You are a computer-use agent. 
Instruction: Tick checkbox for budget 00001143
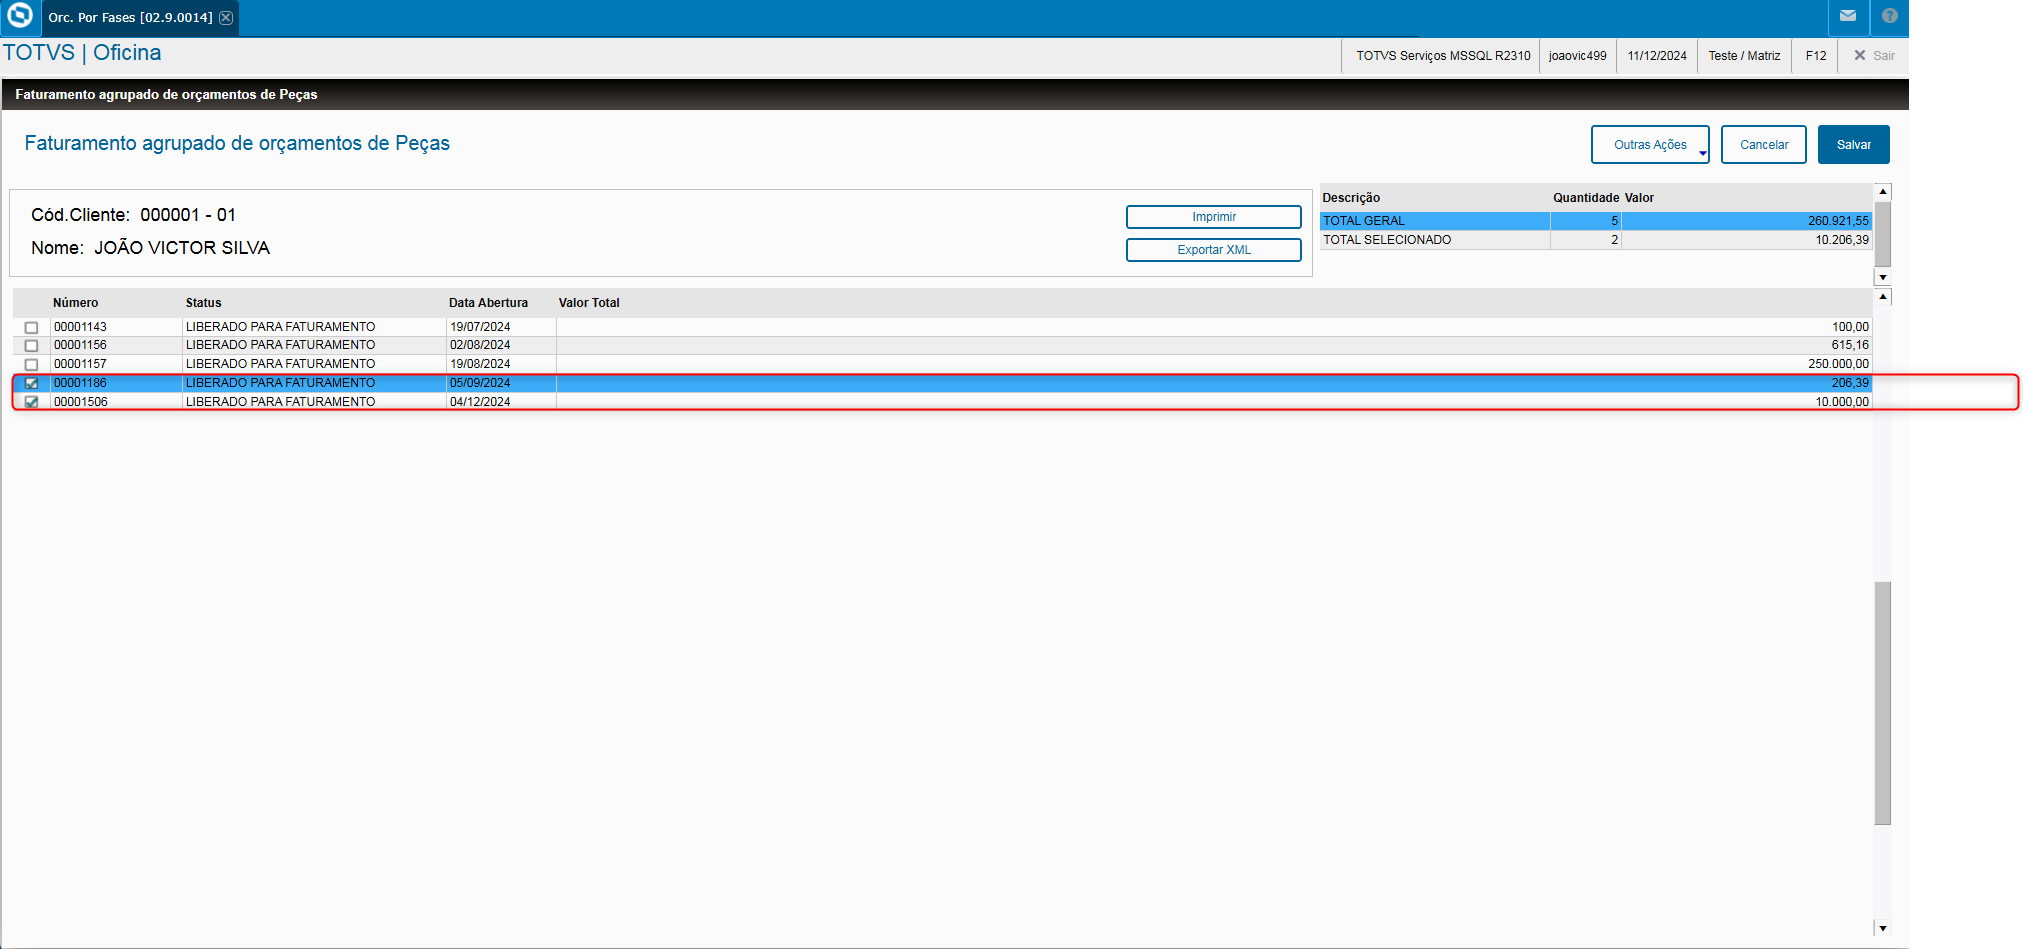32,328
